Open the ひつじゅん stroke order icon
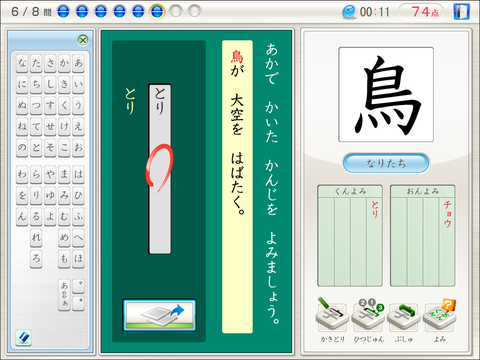Image resolution: width=480 pixels, height=360 pixels. 368,315
